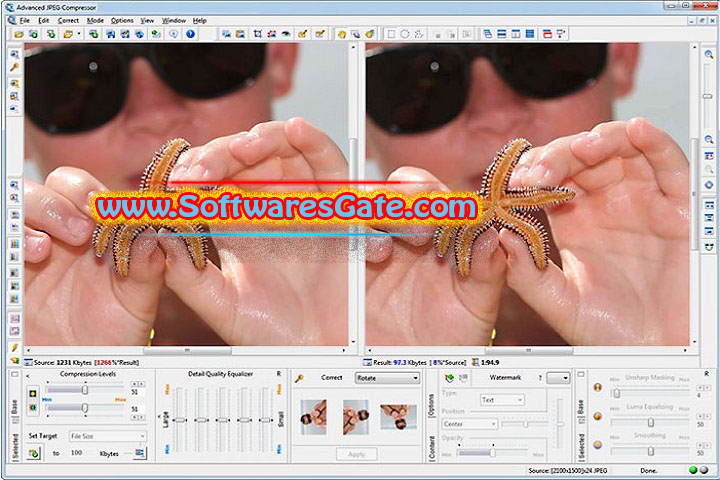This screenshot has height=480, width=720.
Task: Select the first rotation thumbnail
Action: 314,417
